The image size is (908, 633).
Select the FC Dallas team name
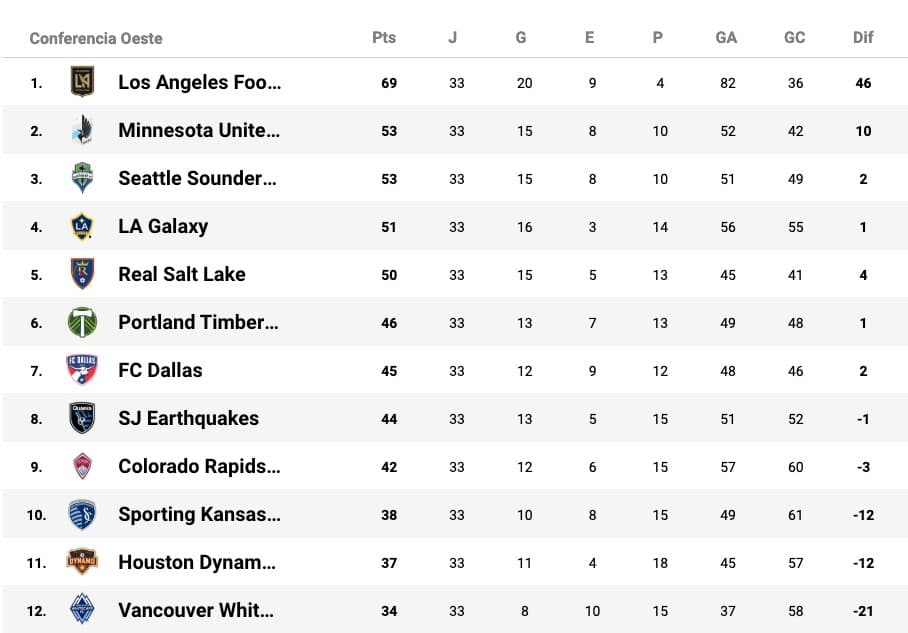coord(160,370)
